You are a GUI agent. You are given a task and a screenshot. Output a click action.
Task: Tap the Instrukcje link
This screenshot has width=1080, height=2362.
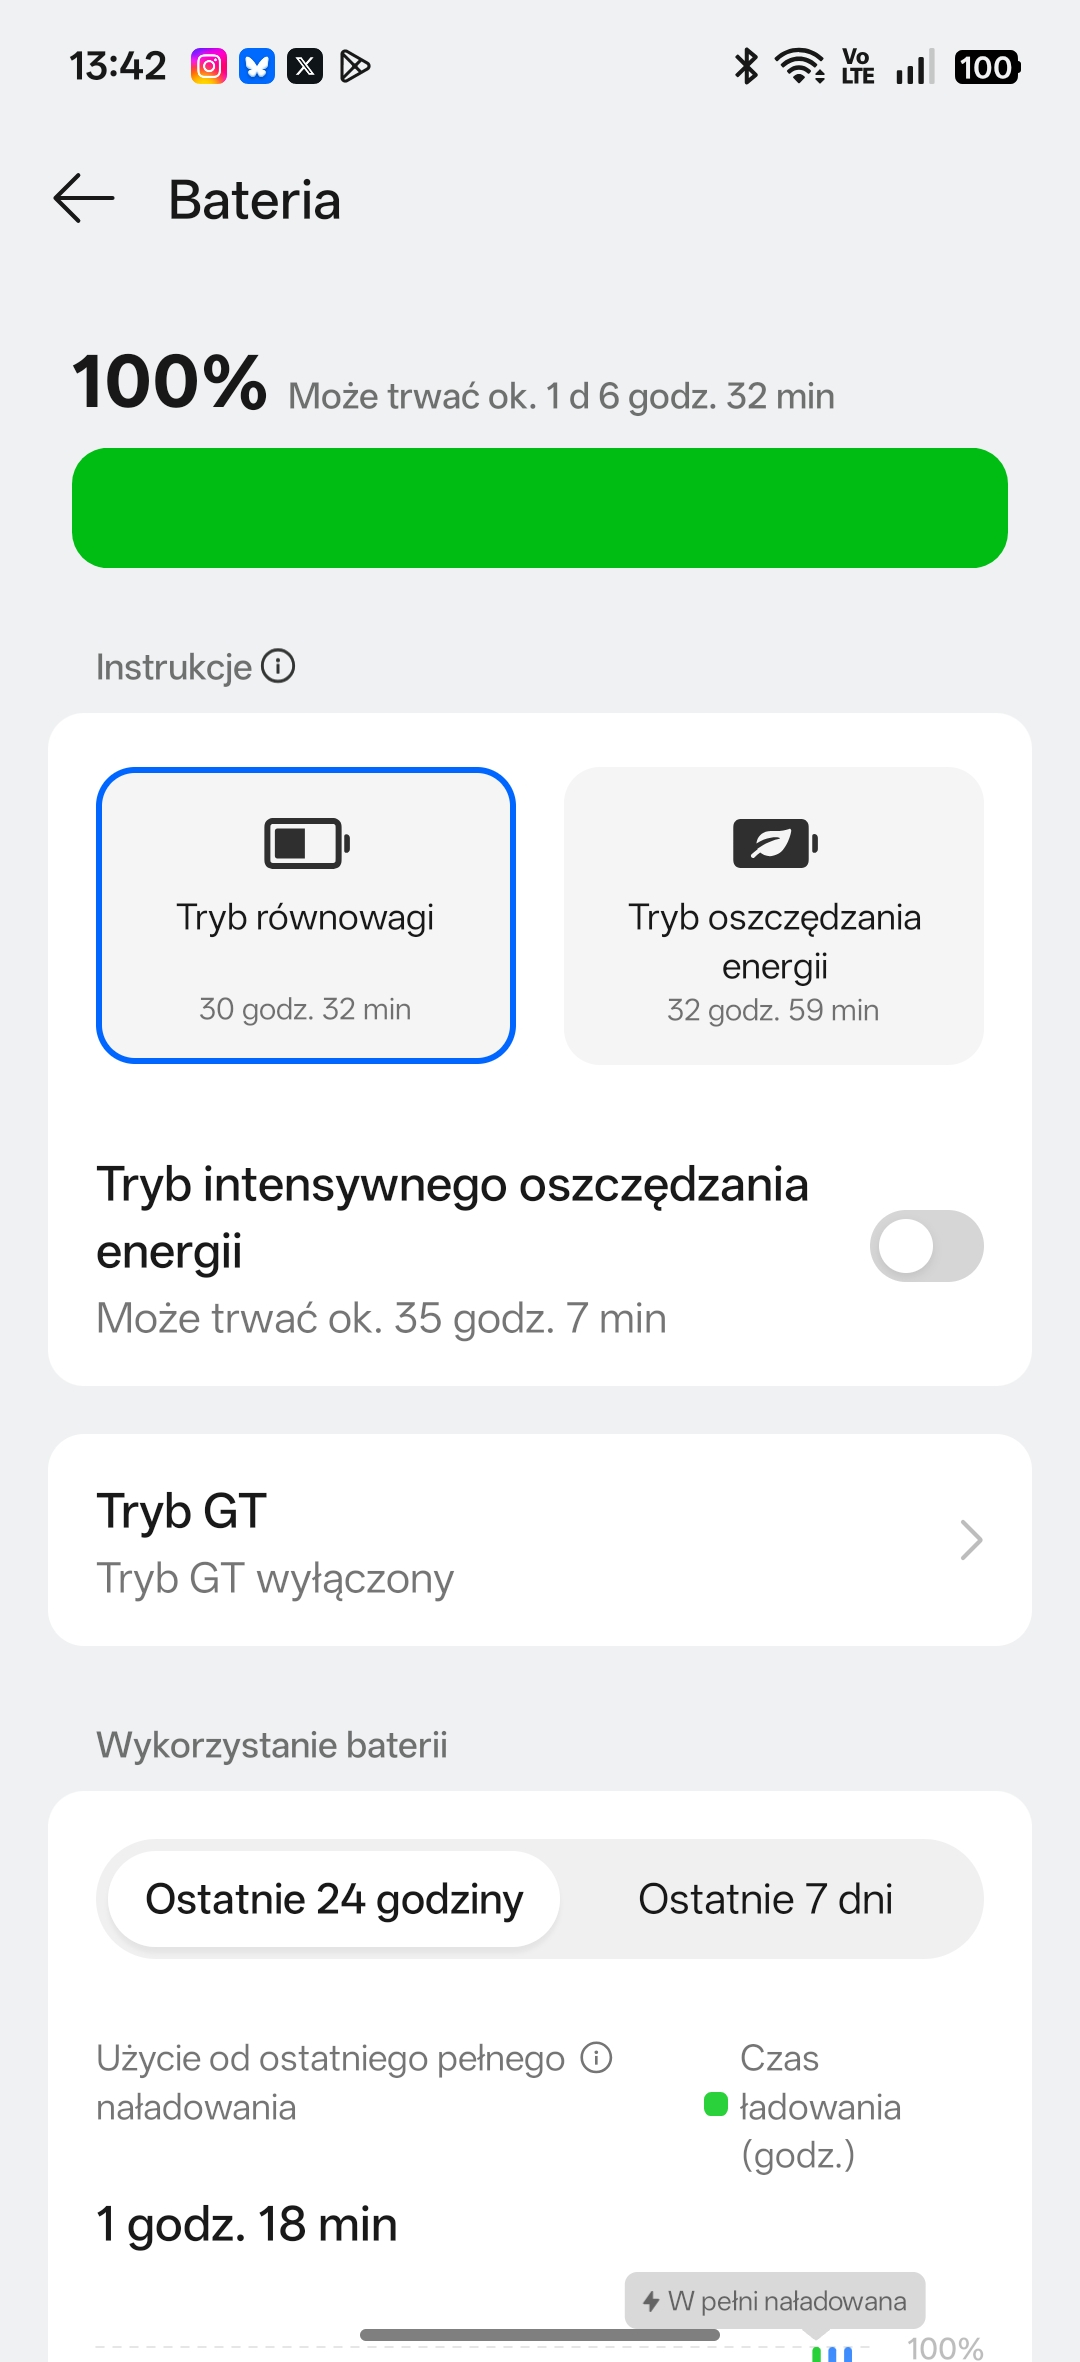pyautogui.click(x=174, y=667)
